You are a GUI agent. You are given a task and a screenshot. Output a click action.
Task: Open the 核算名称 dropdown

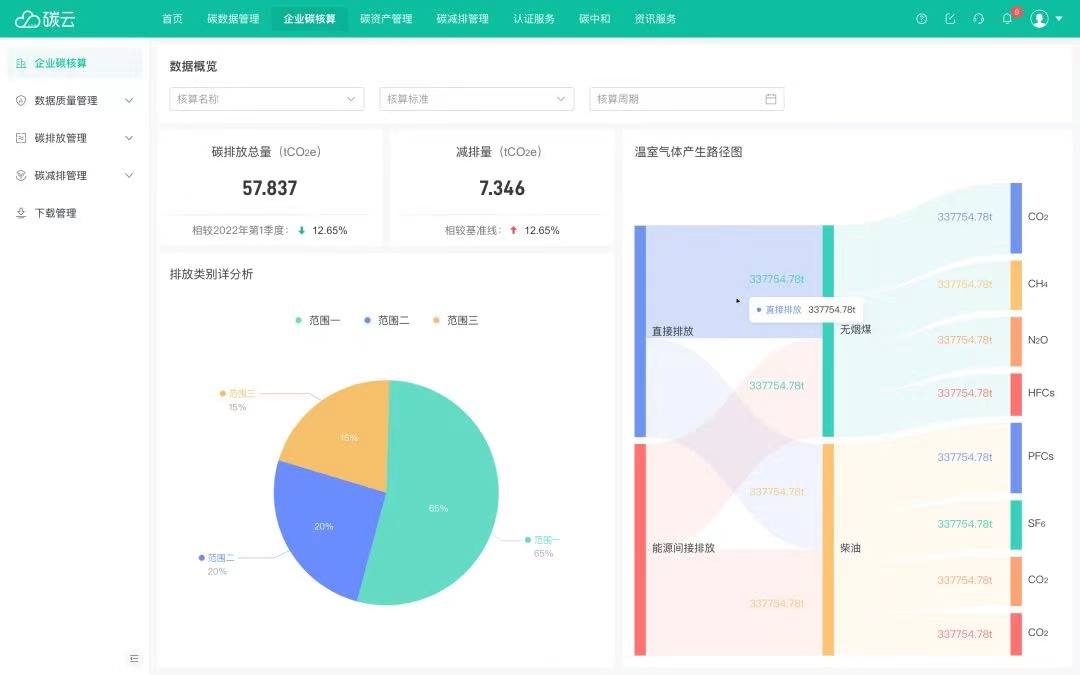[x=267, y=99]
